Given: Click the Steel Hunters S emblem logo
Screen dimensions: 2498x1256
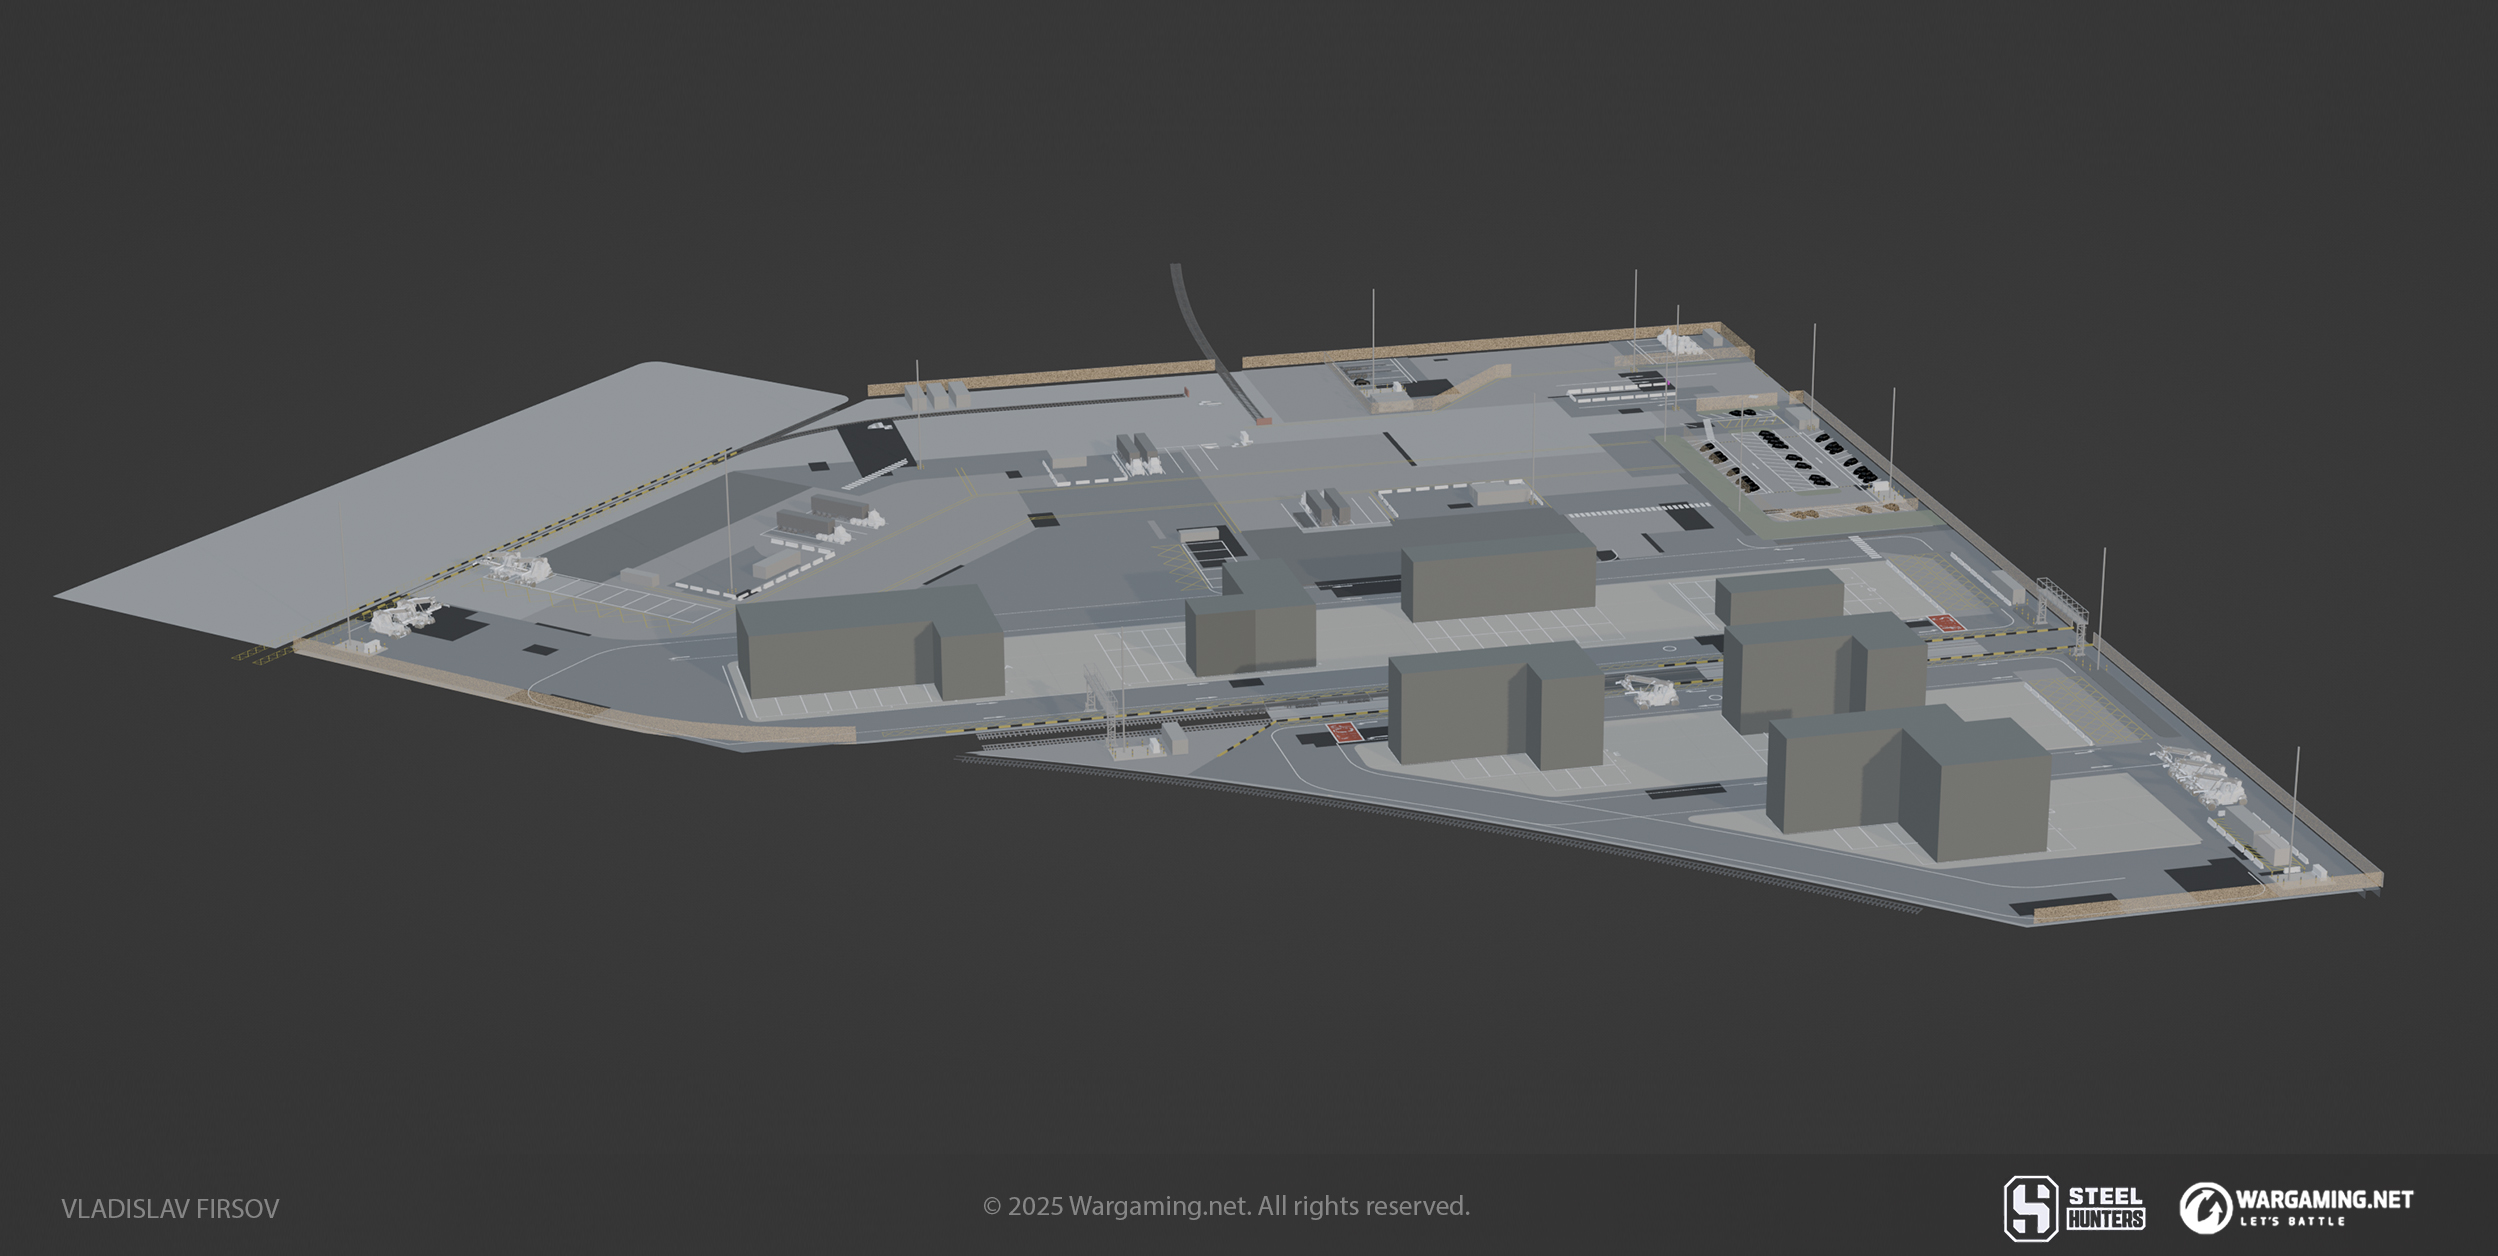Looking at the screenshot, I should point(2030,1208).
